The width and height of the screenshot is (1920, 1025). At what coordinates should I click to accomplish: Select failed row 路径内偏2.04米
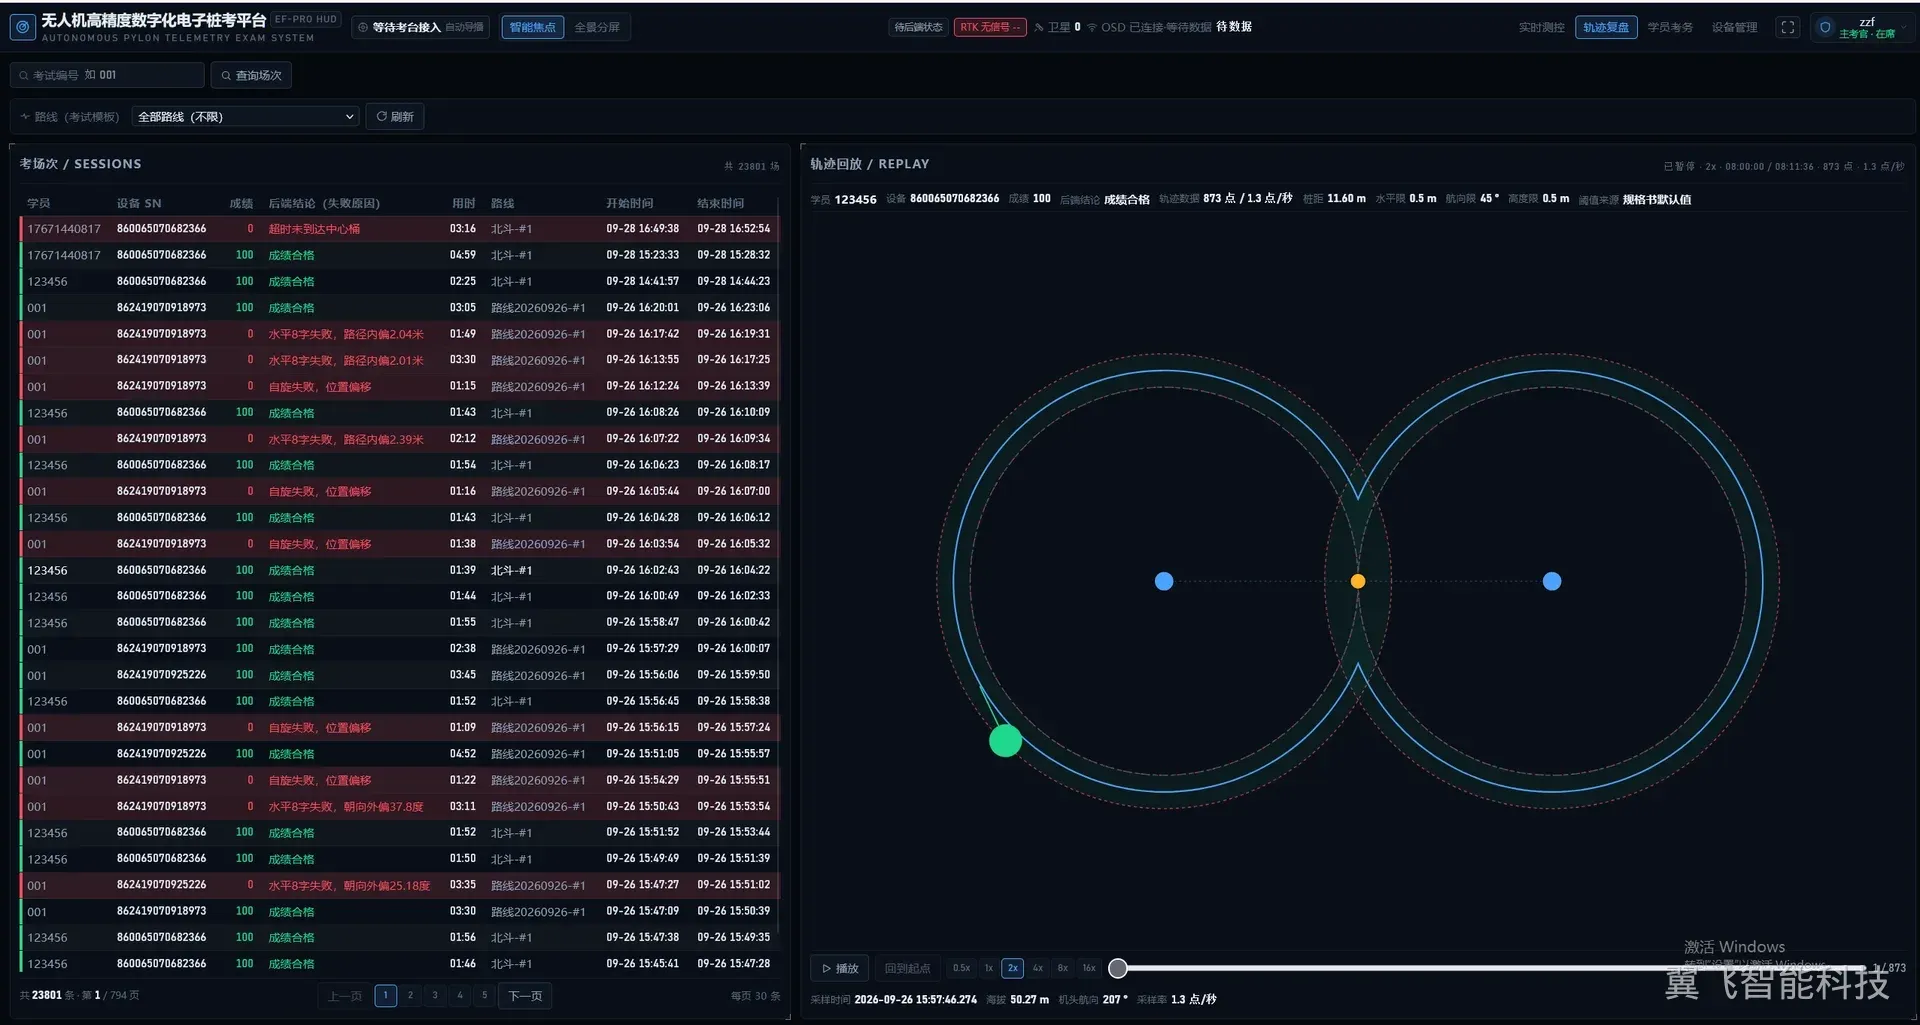(399, 334)
